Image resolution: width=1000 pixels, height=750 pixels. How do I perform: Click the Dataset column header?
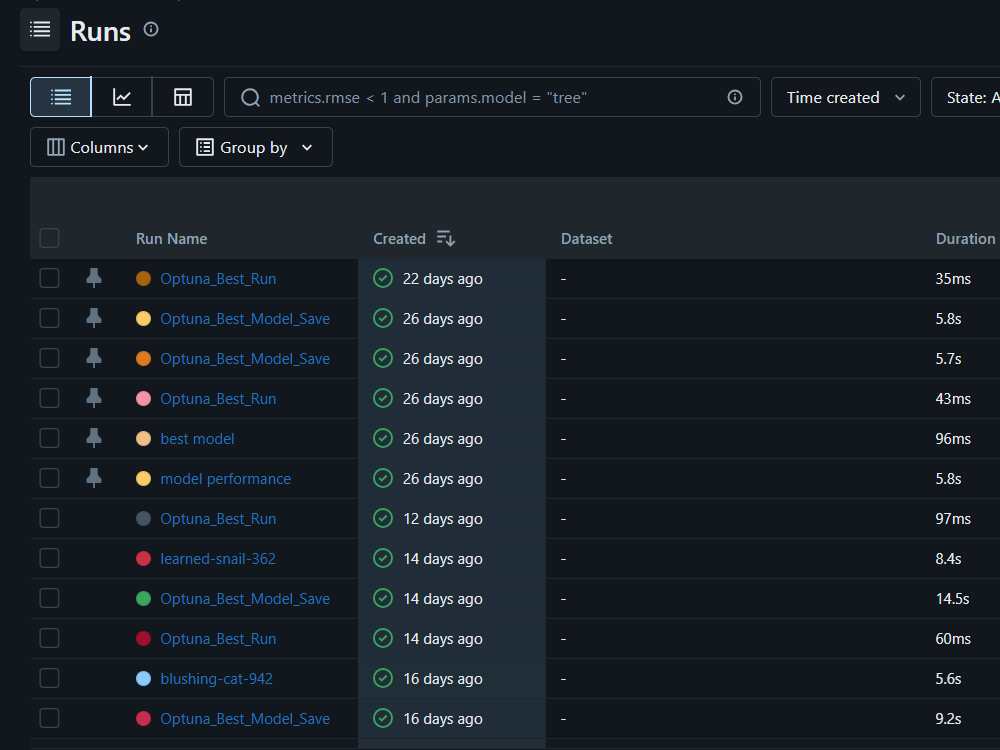point(586,239)
